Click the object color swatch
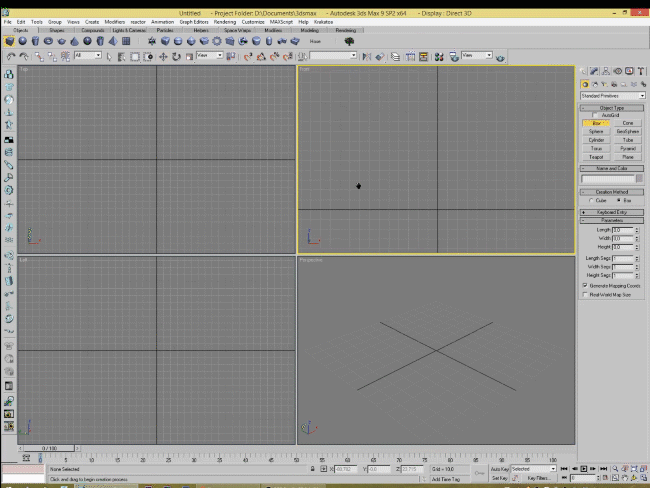The height and width of the screenshot is (488, 650). point(640,179)
